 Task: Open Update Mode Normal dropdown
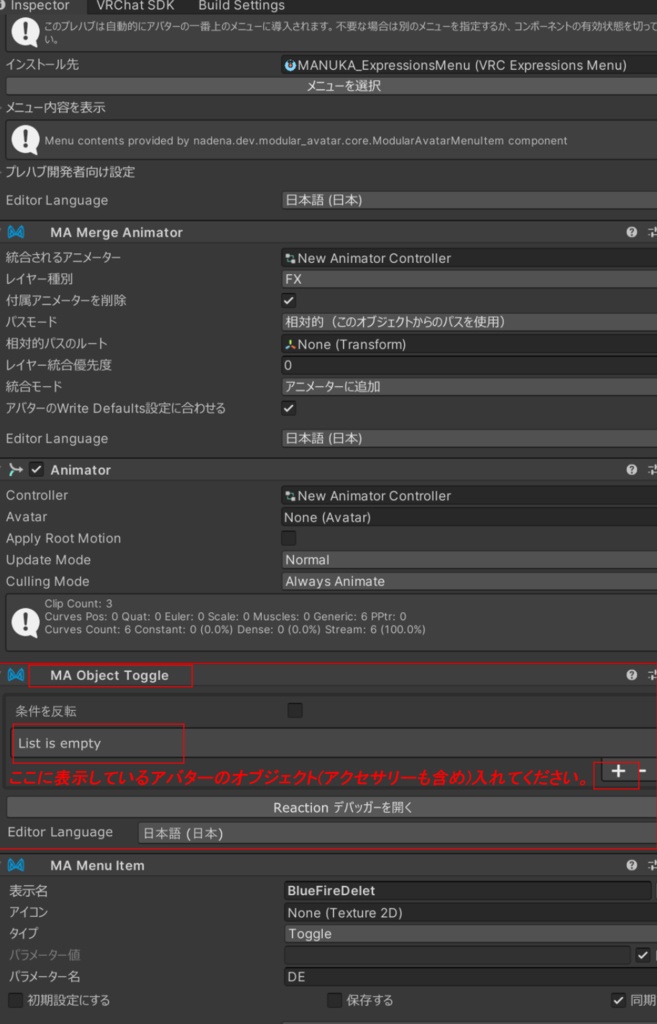coord(469,560)
